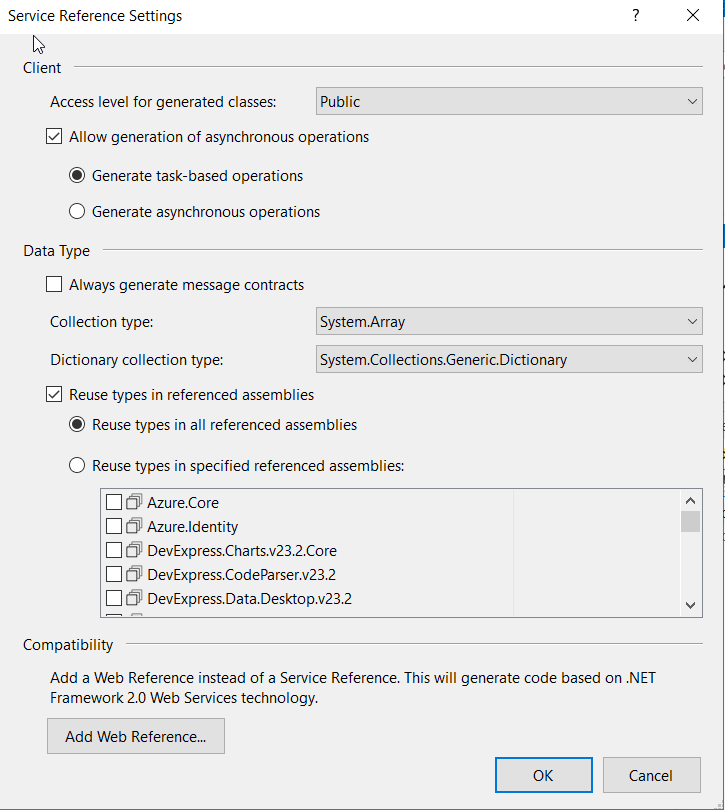Click the assembly icon beside Azure.Identity
This screenshot has height=810, width=725.
[135, 526]
